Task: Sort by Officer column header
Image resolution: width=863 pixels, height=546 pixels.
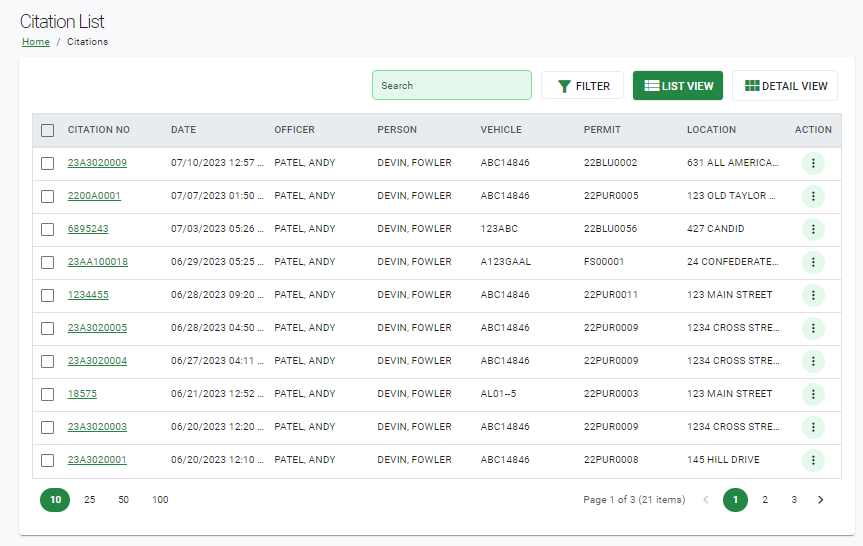Action: [x=294, y=130]
